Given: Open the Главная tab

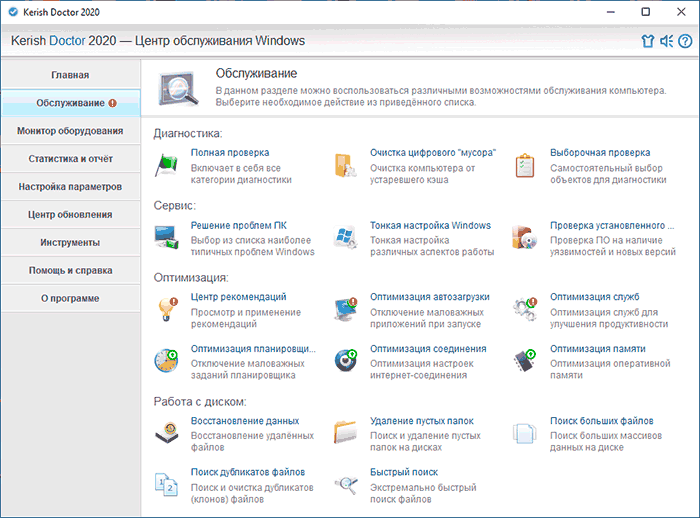Looking at the screenshot, I should (71, 75).
